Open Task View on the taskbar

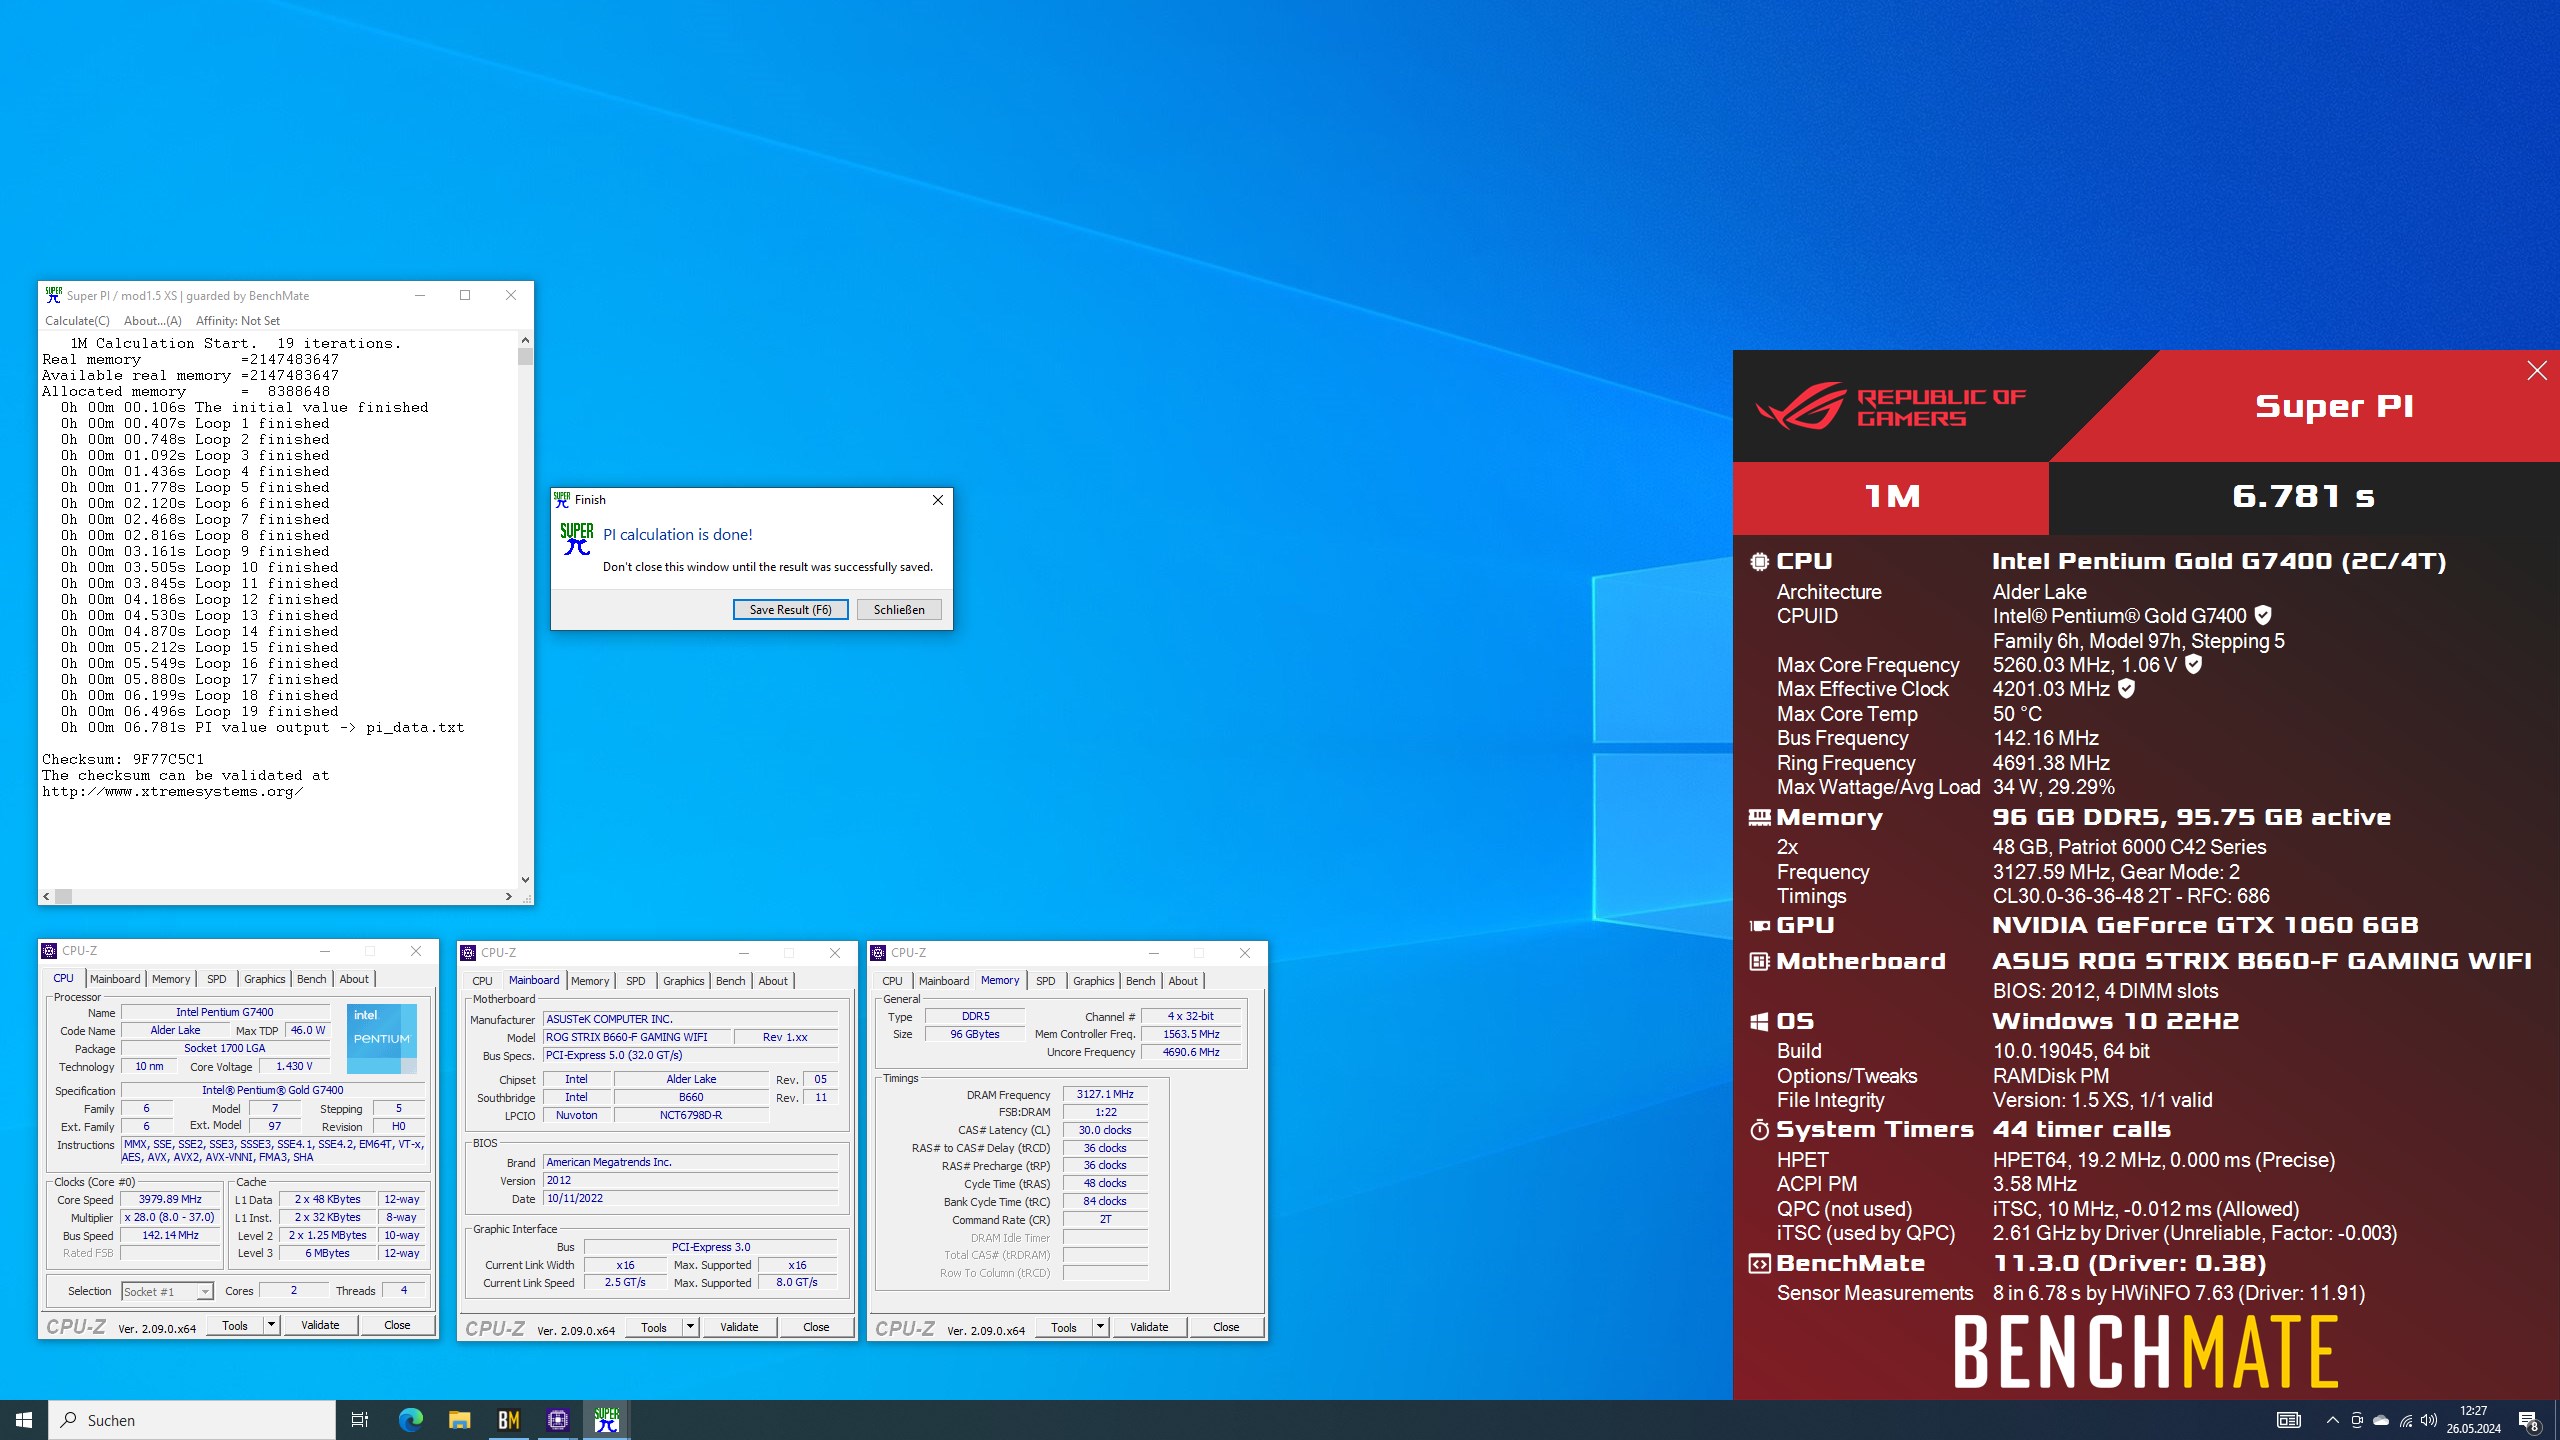[360, 1420]
